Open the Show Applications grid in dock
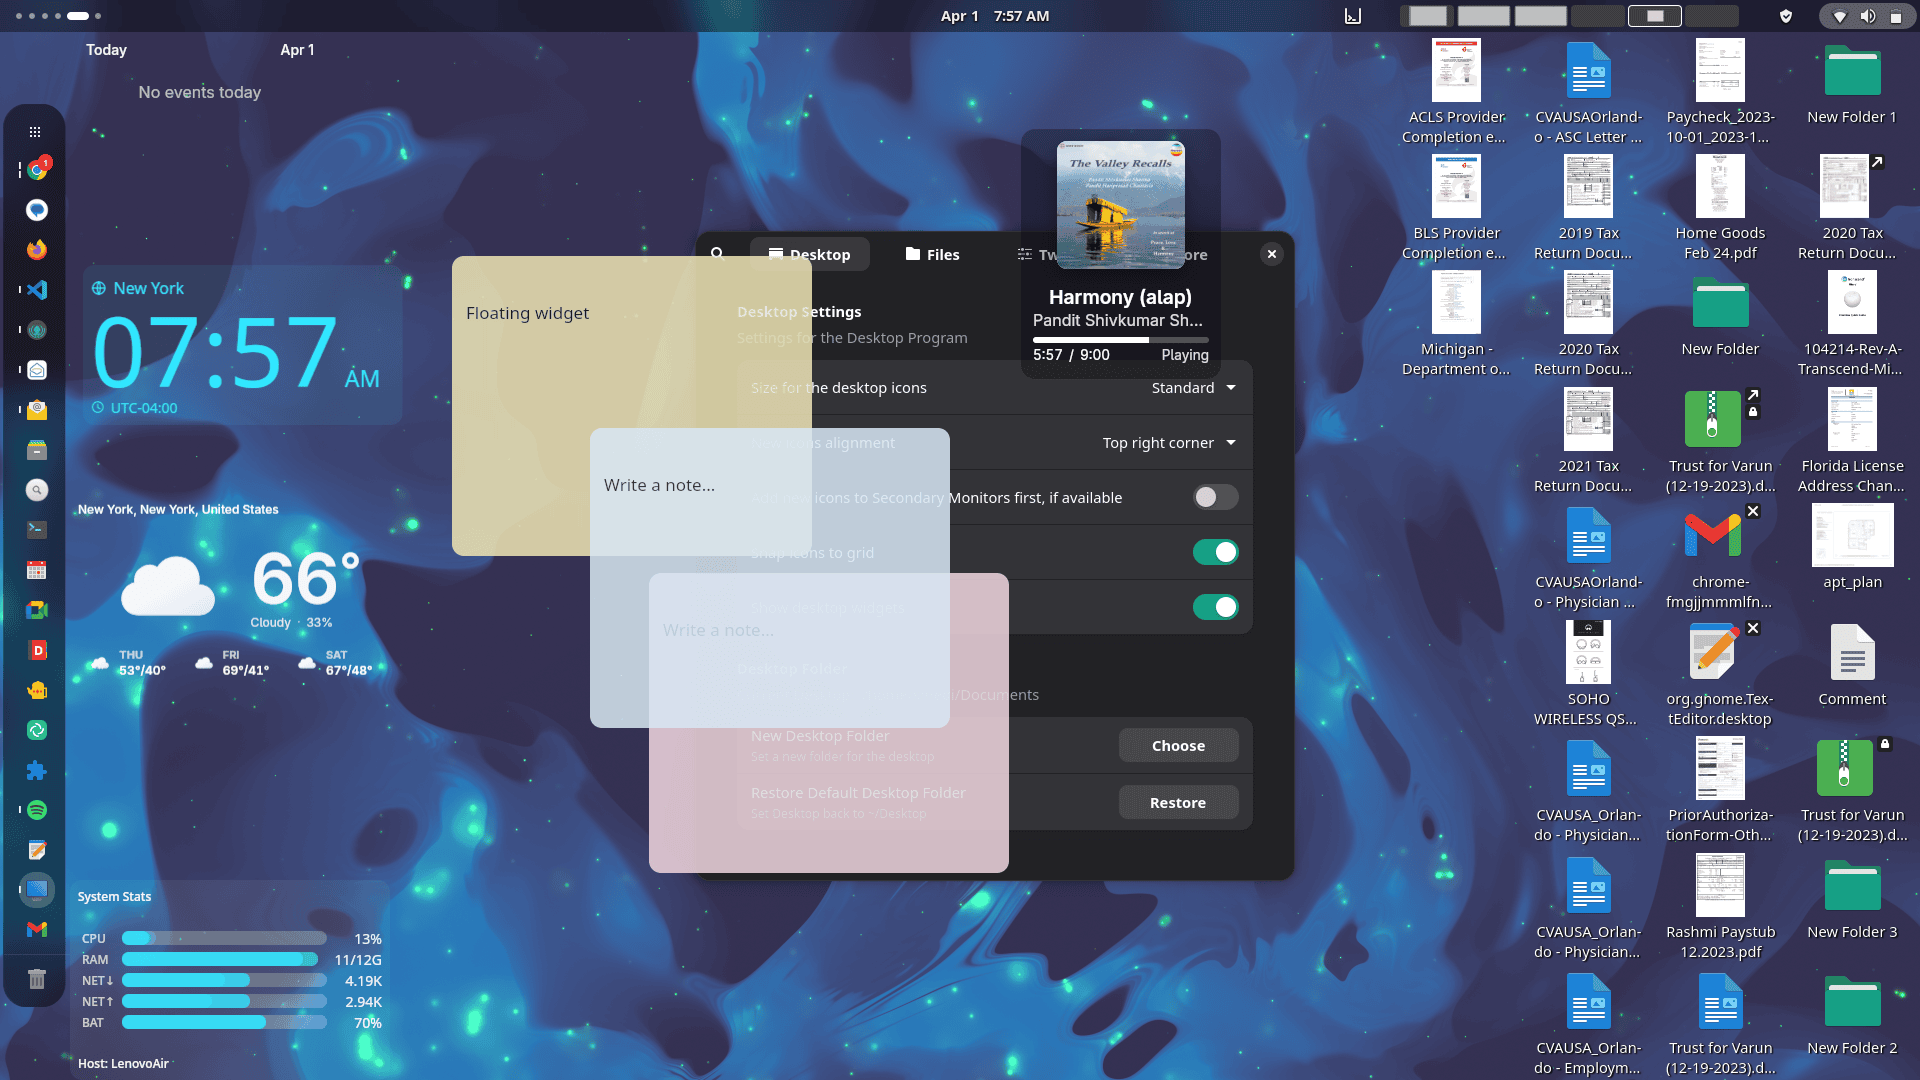Image resolution: width=1920 pixels, height=1080 pixels. 36,132
